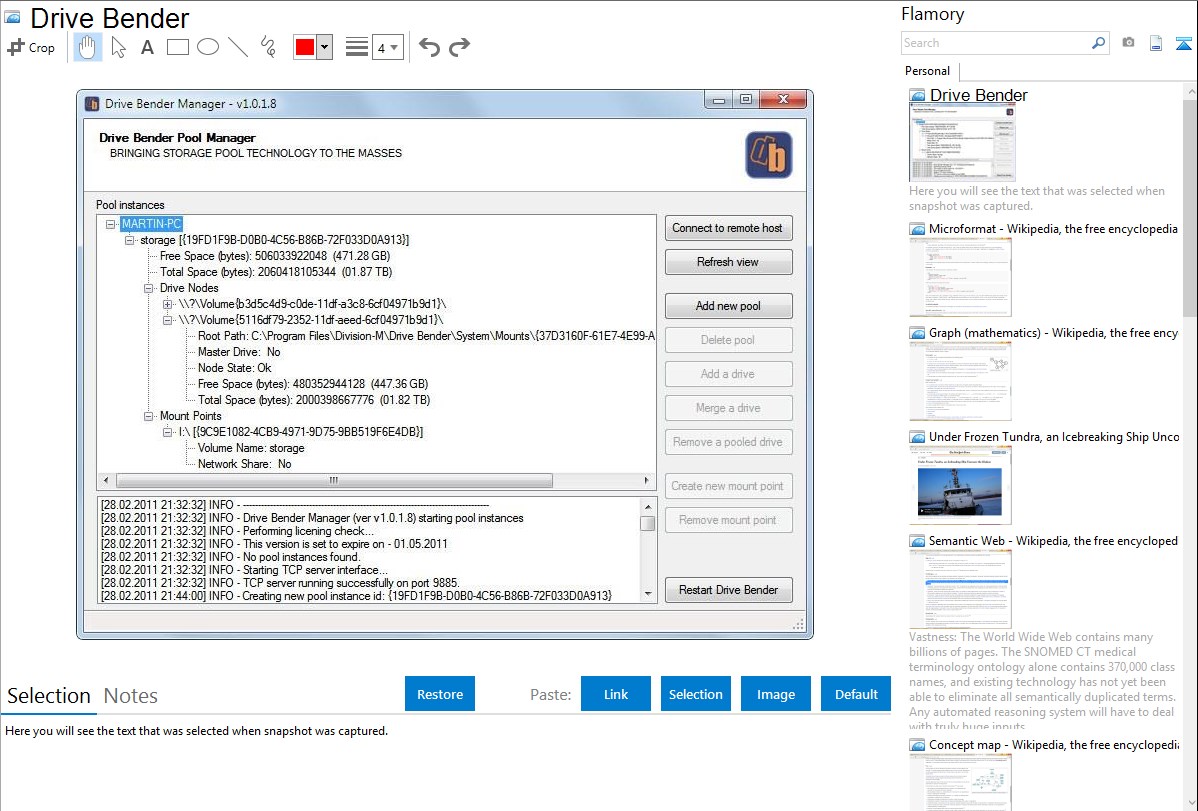Screen dimensions: 1198x811
Task: Select the Crop tool
Action: pos(31,47)
